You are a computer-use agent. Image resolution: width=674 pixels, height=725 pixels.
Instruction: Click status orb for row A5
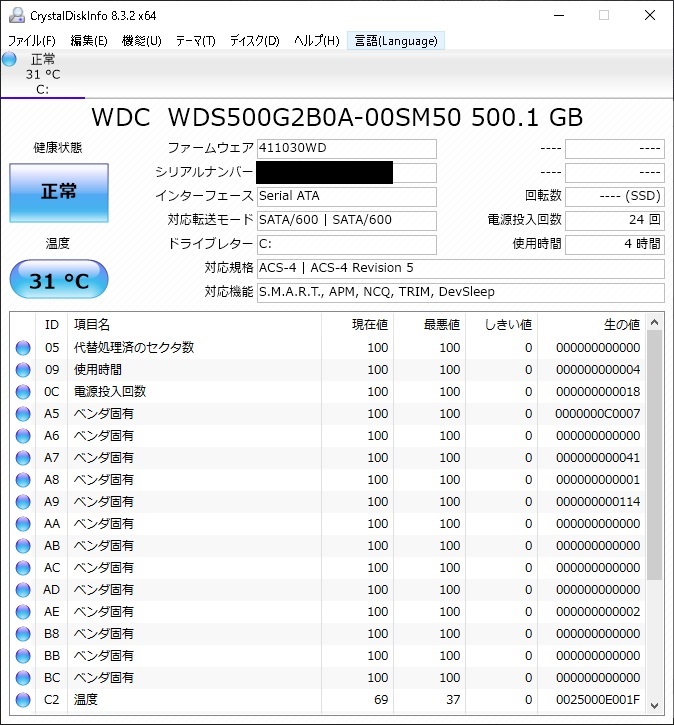tap(23, 414)
